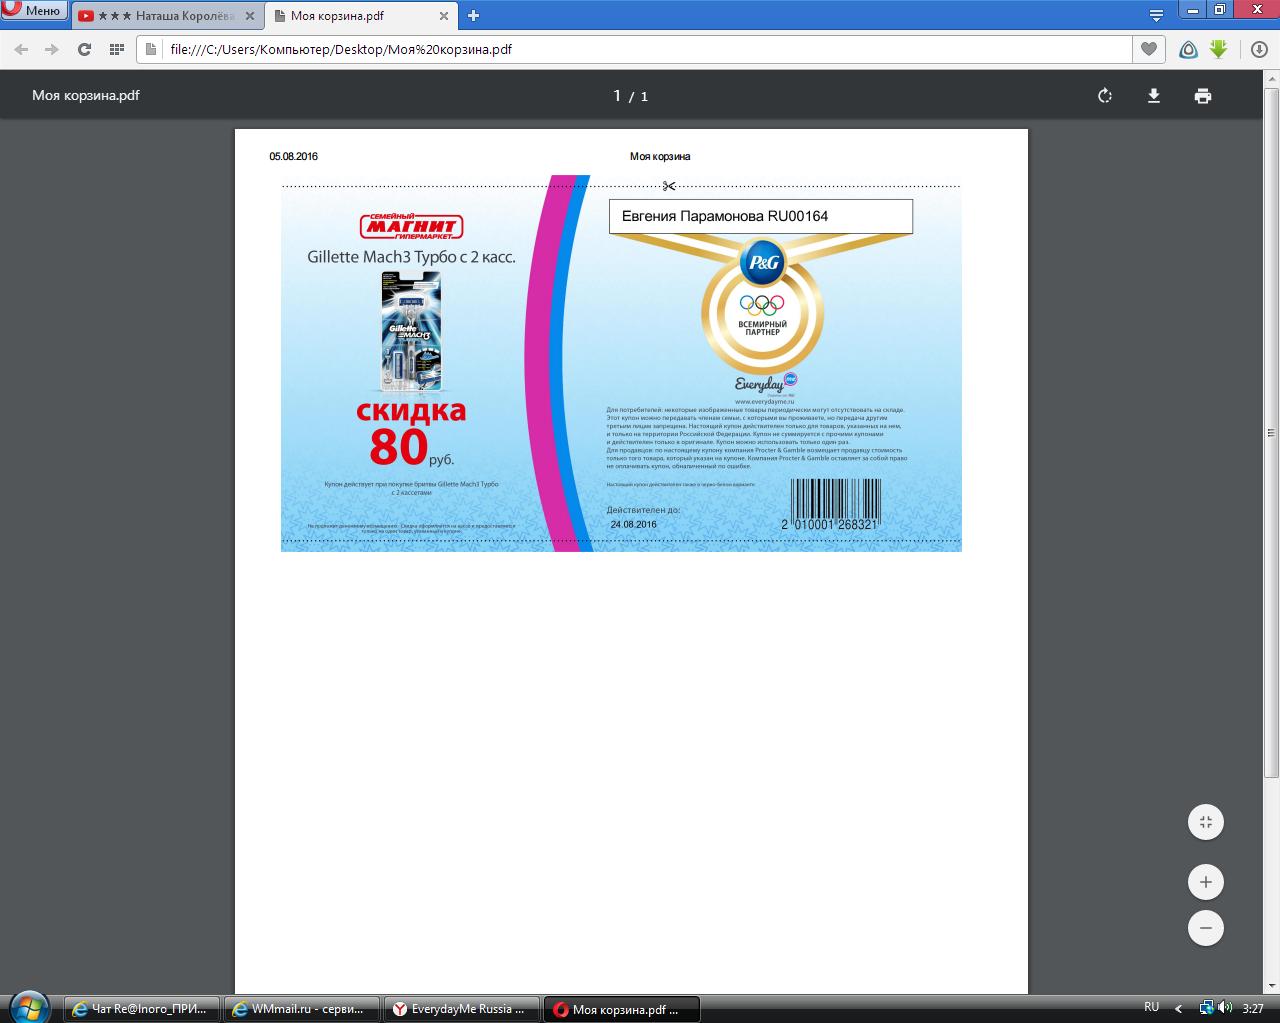The height and width of the screenshot is (1023, 1280).
Task: Open the blue triangle extension icon
Action: [1188, 49]
